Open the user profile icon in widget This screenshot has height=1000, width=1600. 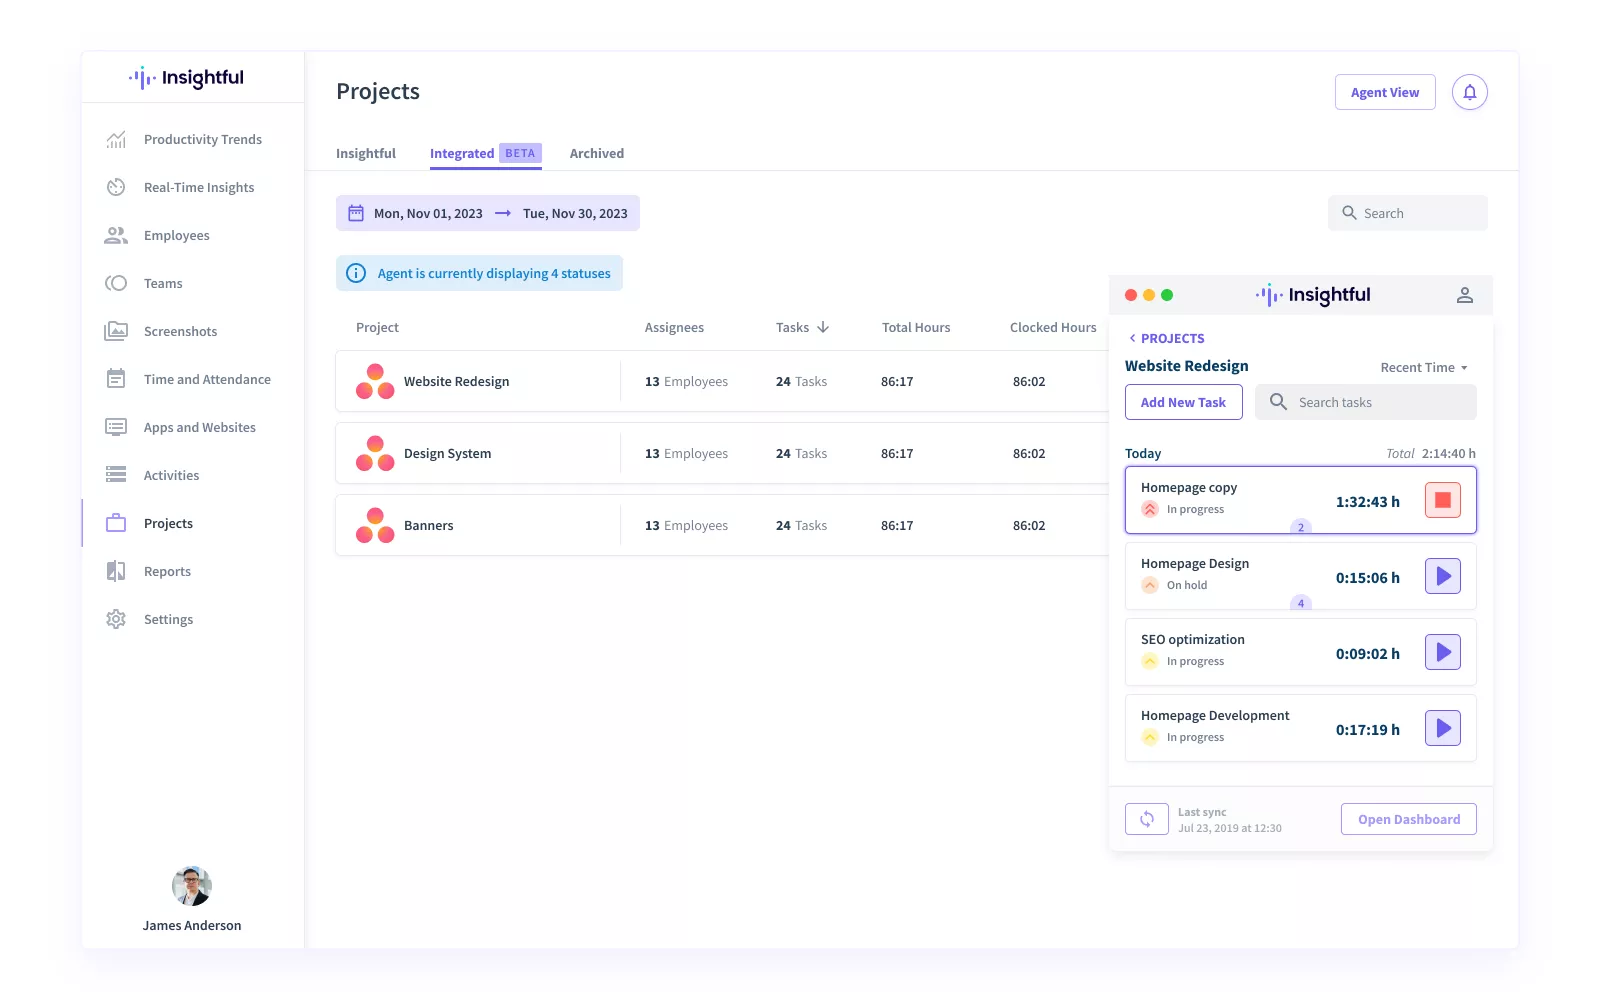click(1464, 295)
